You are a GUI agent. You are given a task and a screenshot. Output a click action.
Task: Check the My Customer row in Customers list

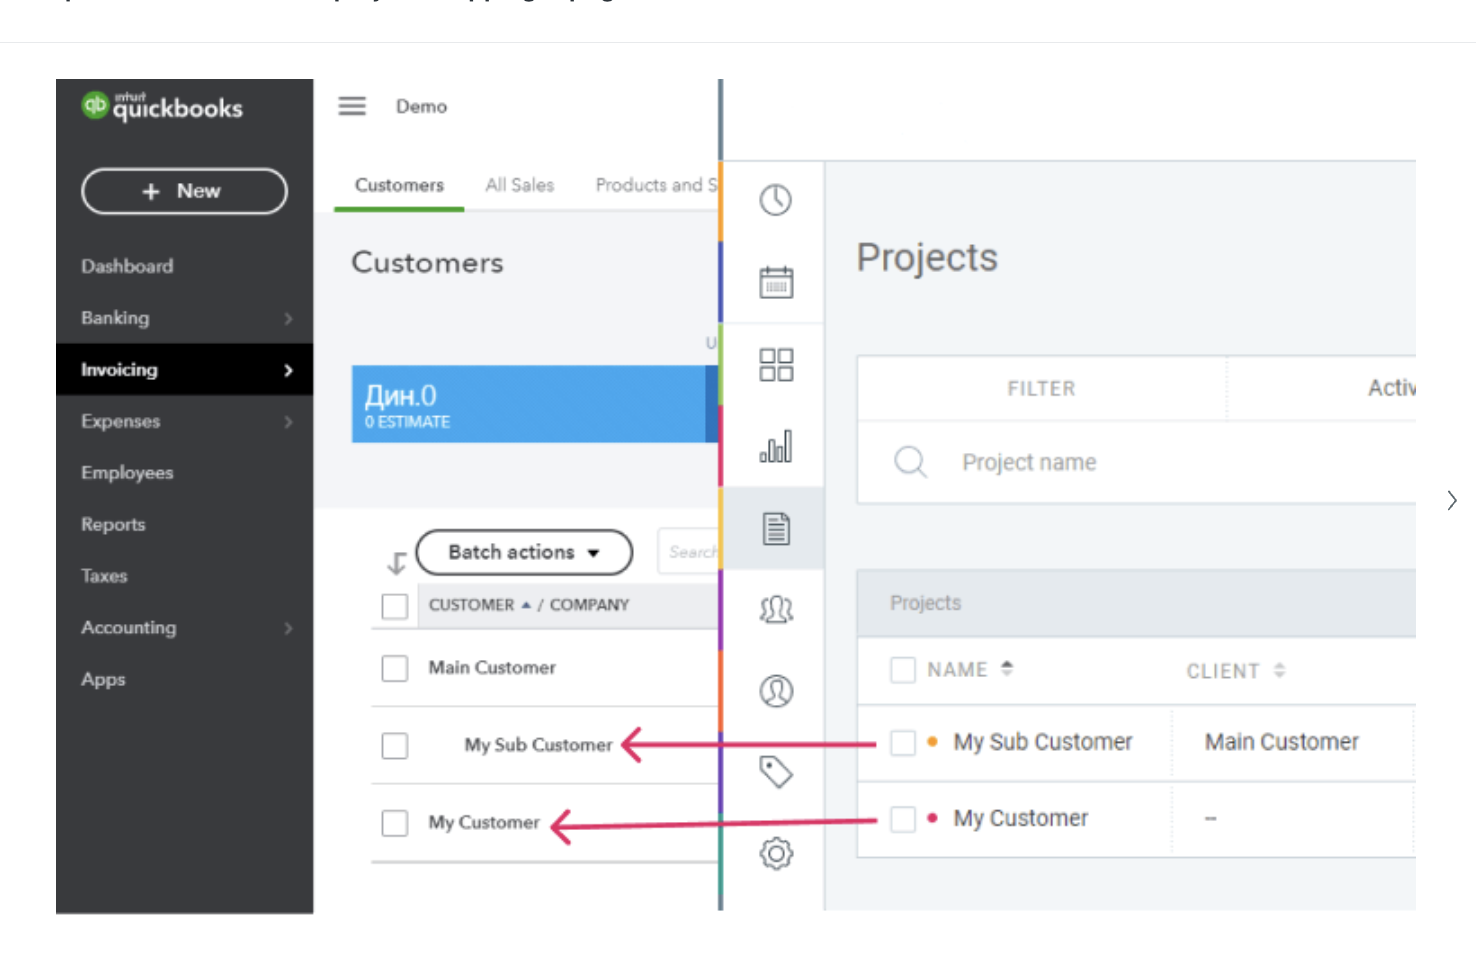395,823
